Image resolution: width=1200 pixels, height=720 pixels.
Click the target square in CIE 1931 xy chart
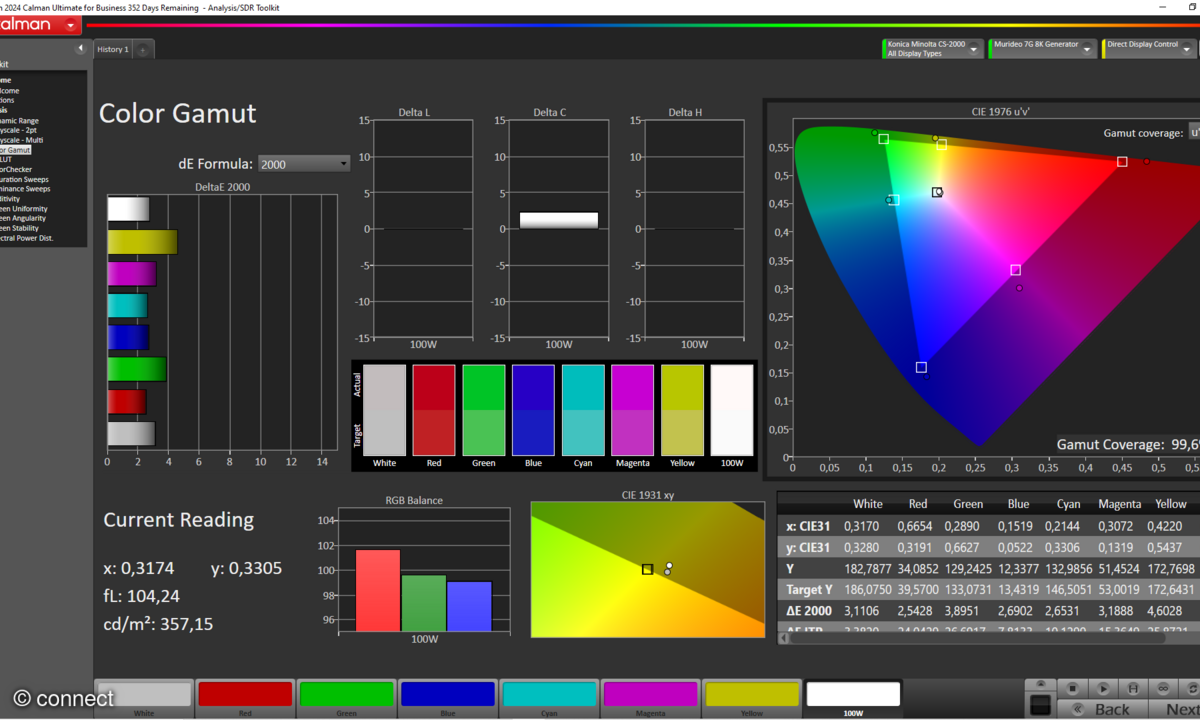[x=647, y=569]
